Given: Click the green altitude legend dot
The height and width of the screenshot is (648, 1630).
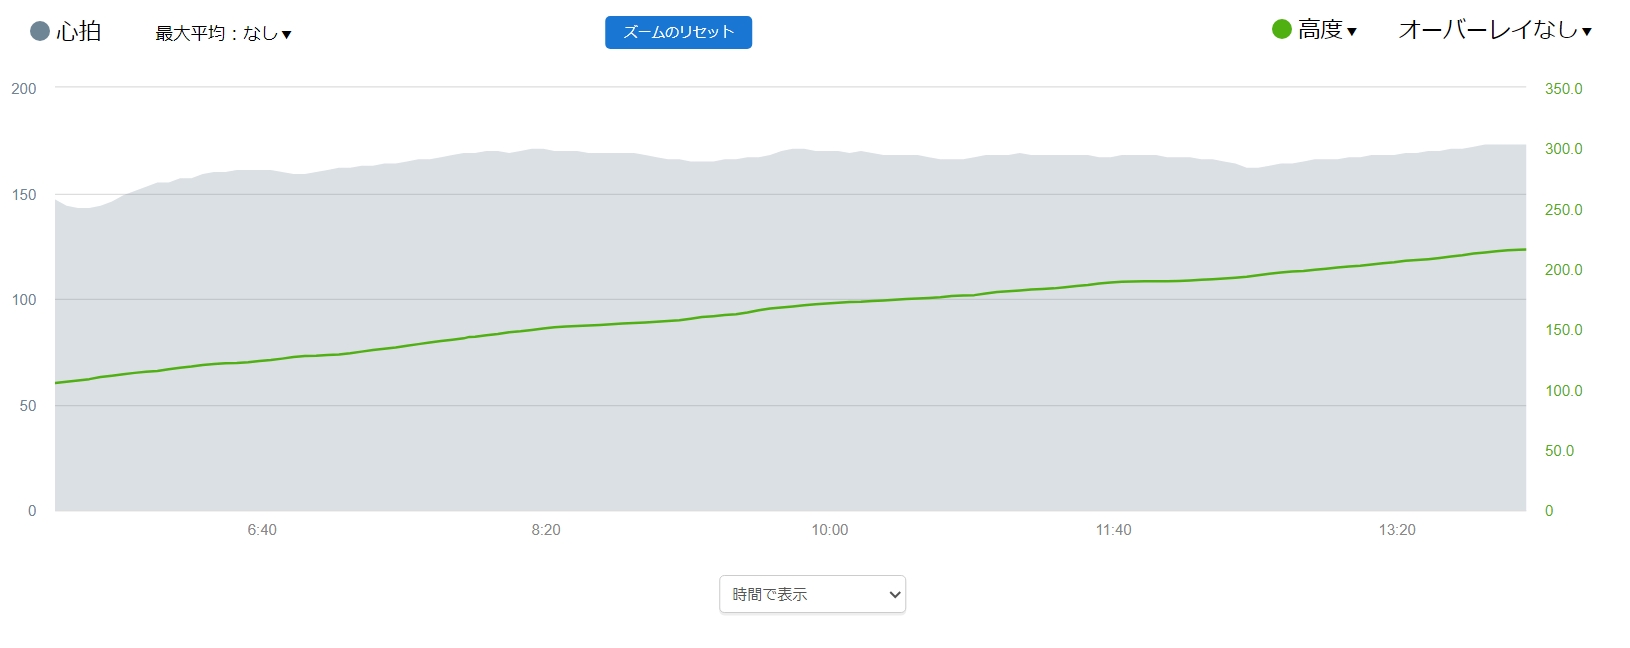Looking at the screenshot, I should coord(1281,30).
